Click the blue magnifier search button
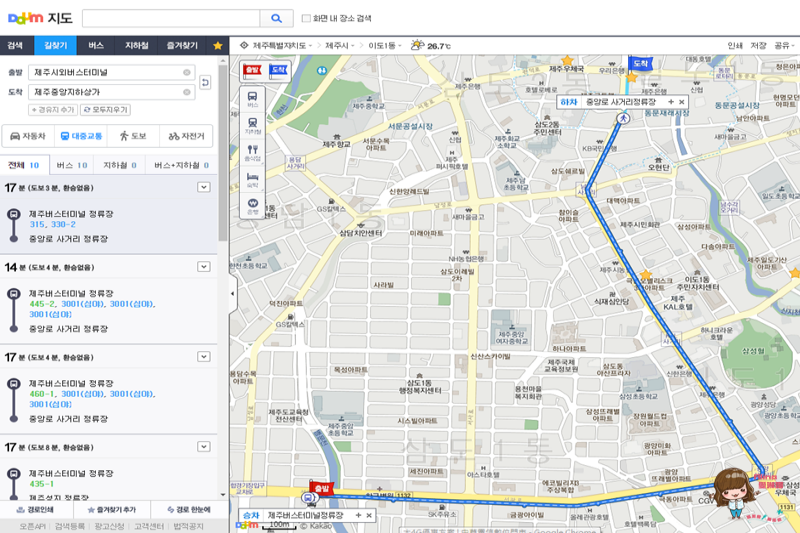This screenshot has height=533, width=800. (x=276, y=18)
